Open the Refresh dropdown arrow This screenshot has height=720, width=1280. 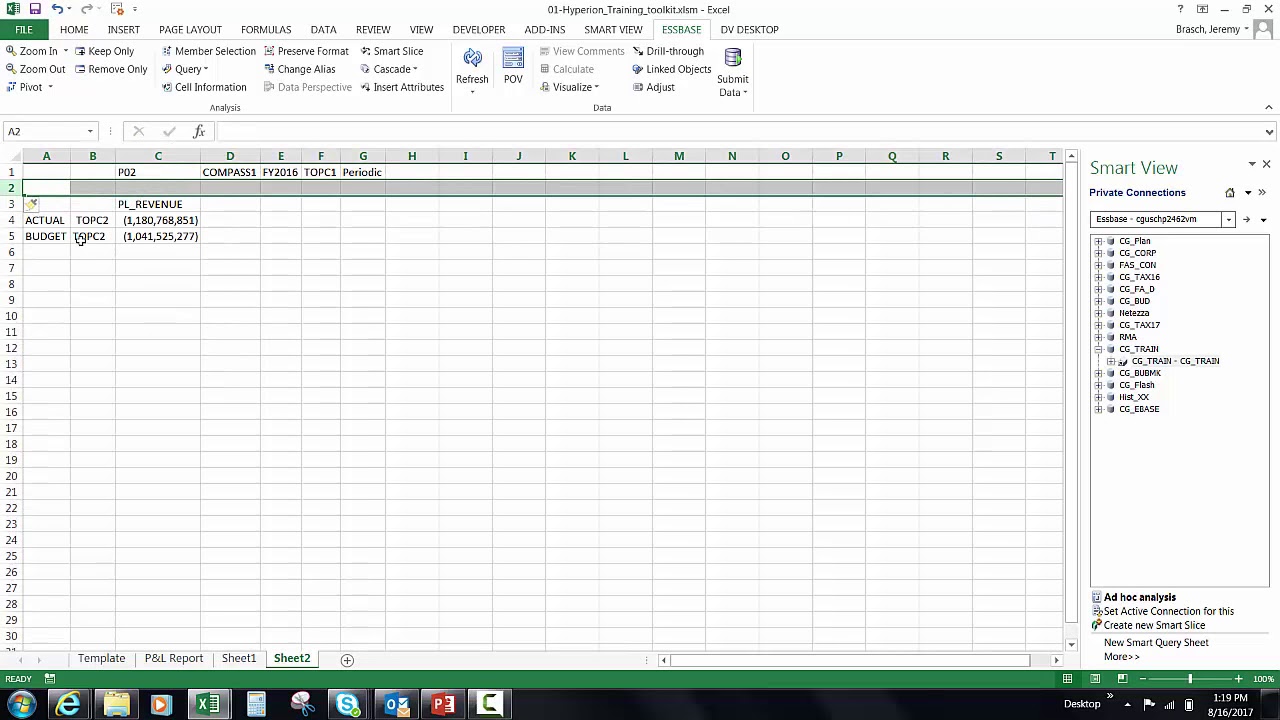point(472,92)
